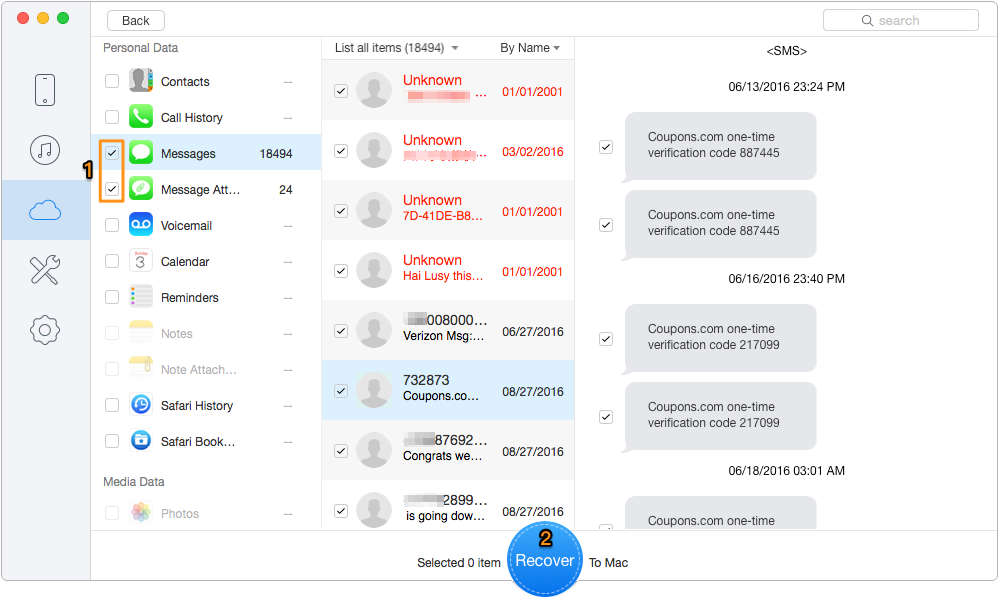Image resolution: width=1000 pixels, height=608 pixels.
Task: Click avatar of 732873 Coupons.com conversation
Action: 374,390
